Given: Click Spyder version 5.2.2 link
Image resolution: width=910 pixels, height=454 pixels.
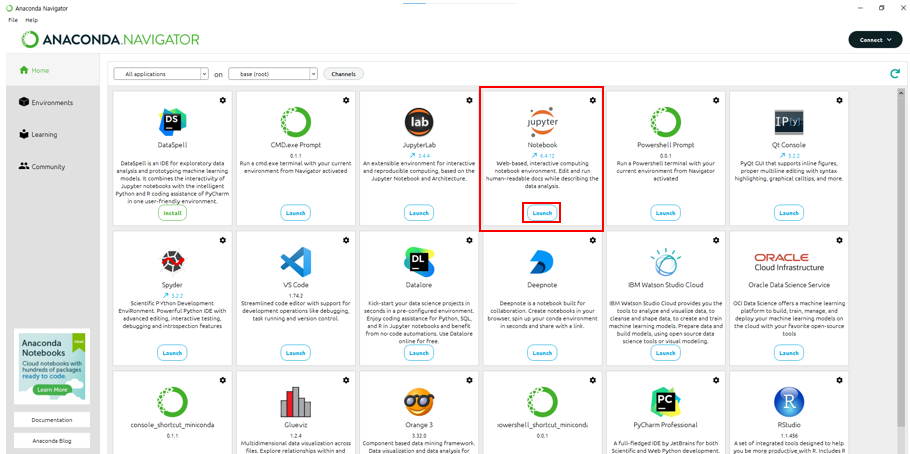Looking at the screenshot, I should pos(172,296).
